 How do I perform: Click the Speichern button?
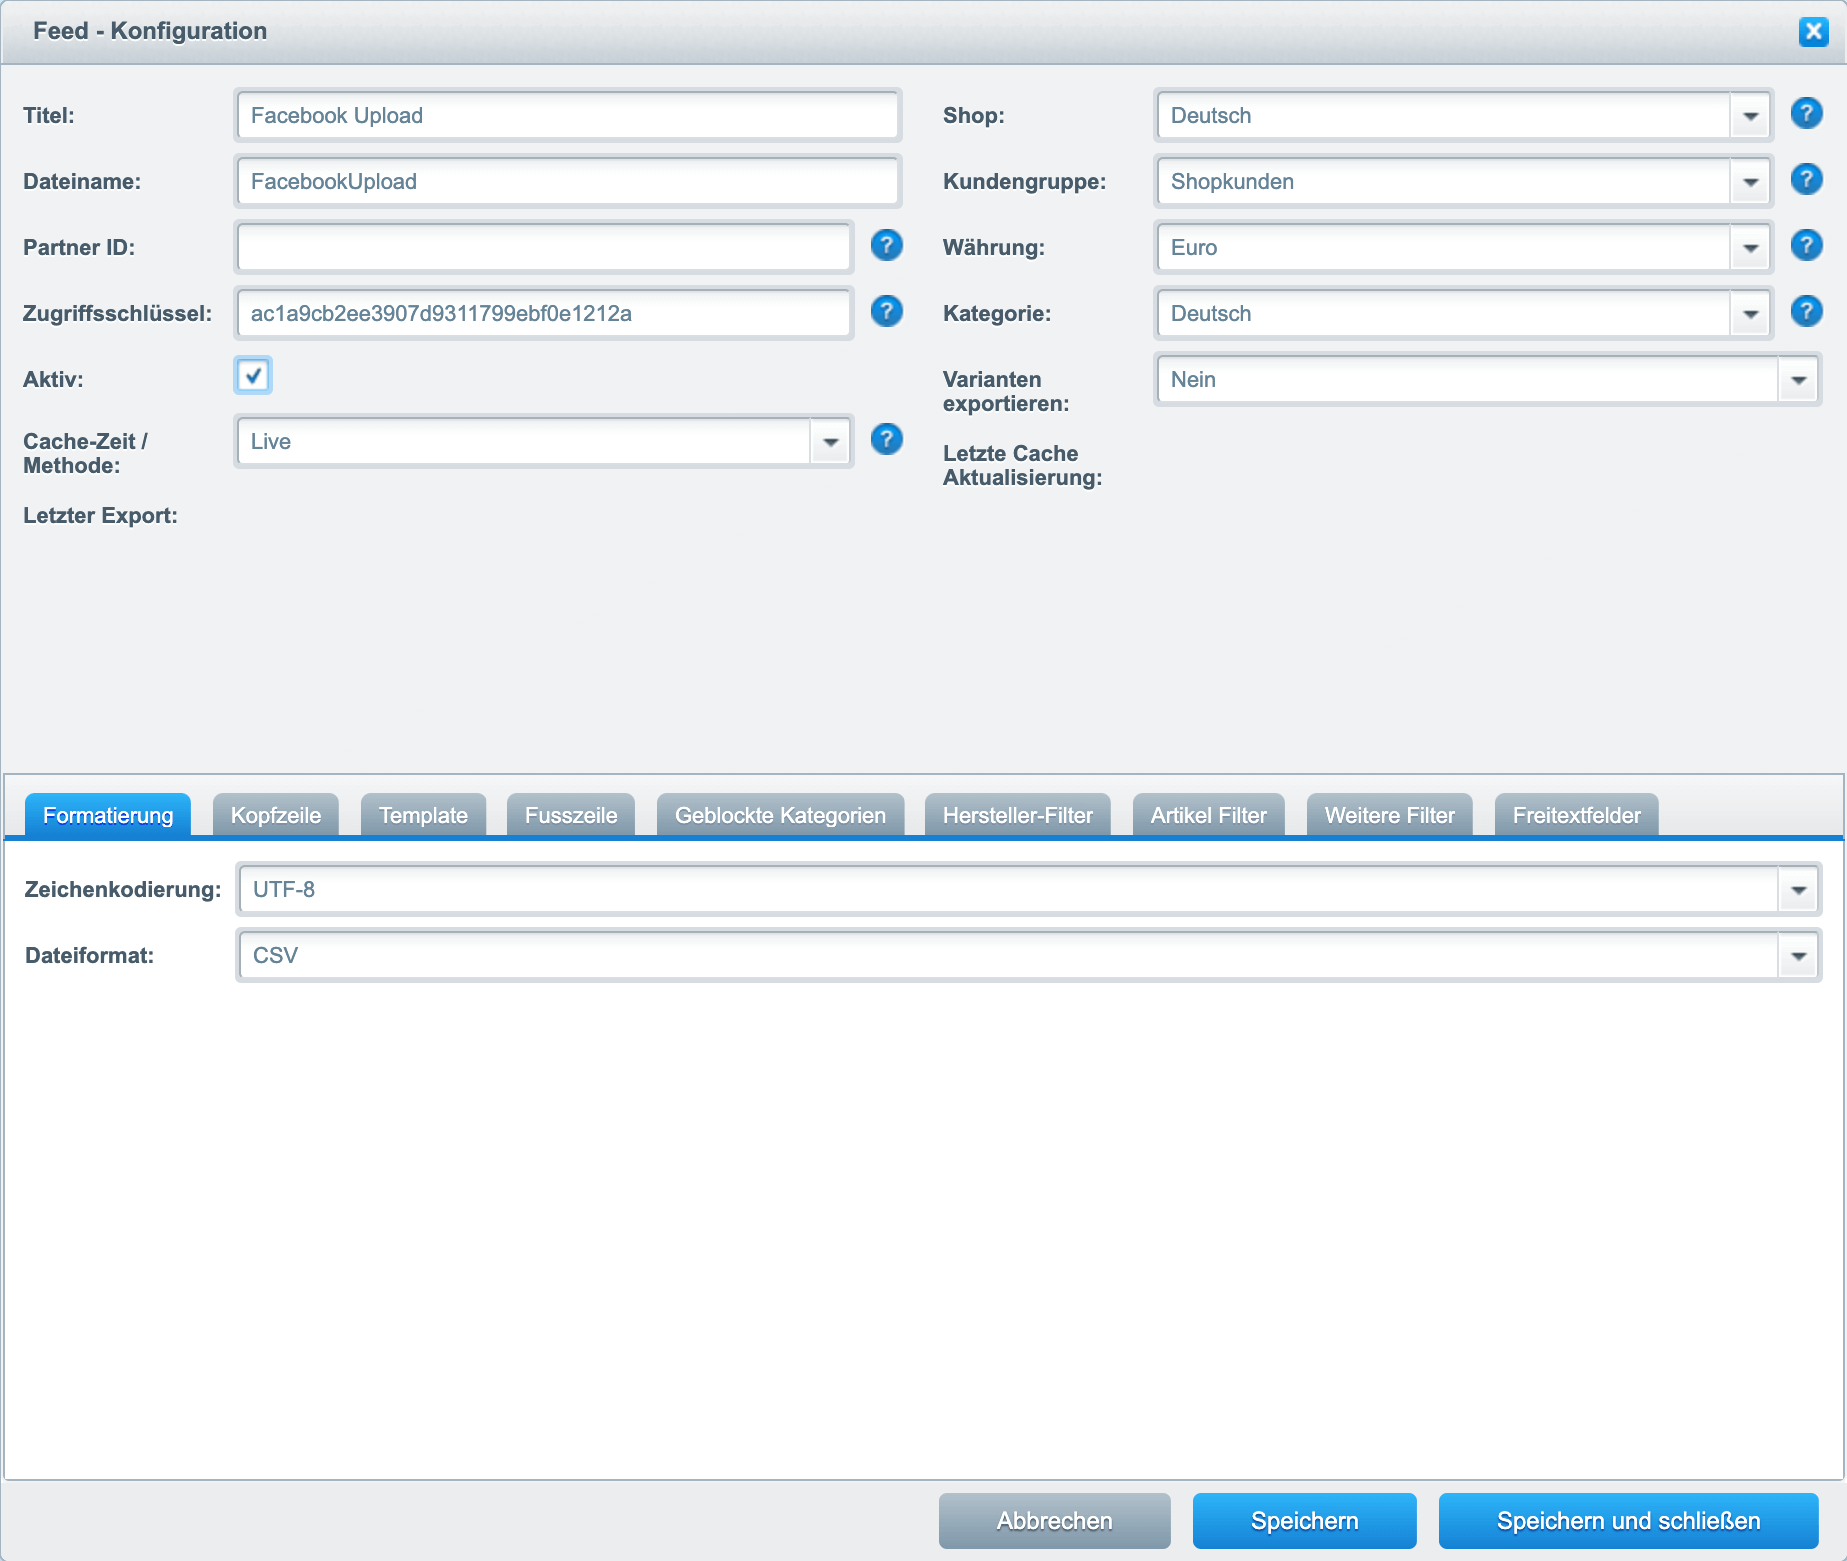tap(1304, 1520)
